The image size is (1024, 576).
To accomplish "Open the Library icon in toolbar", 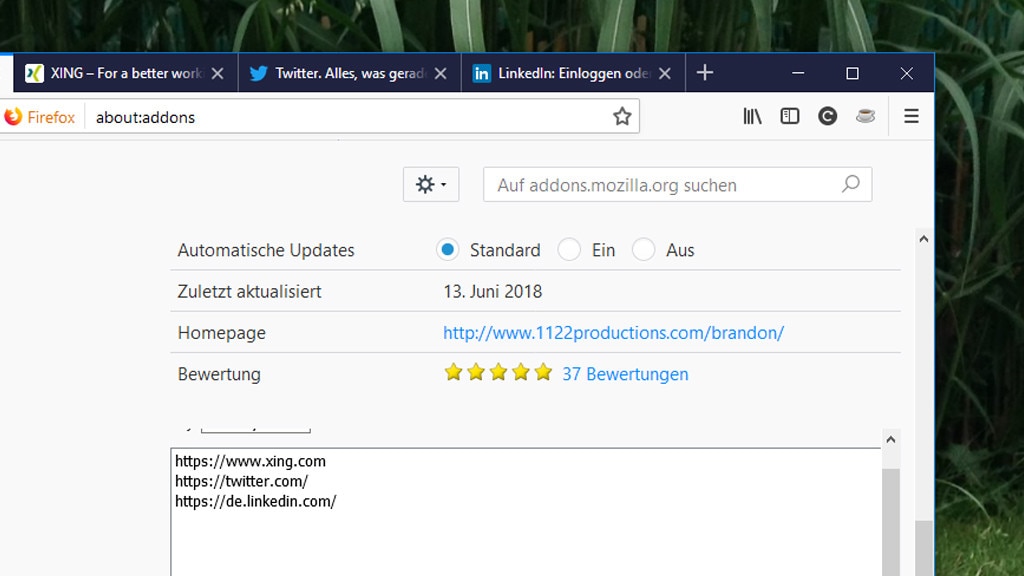I will 752,117.
